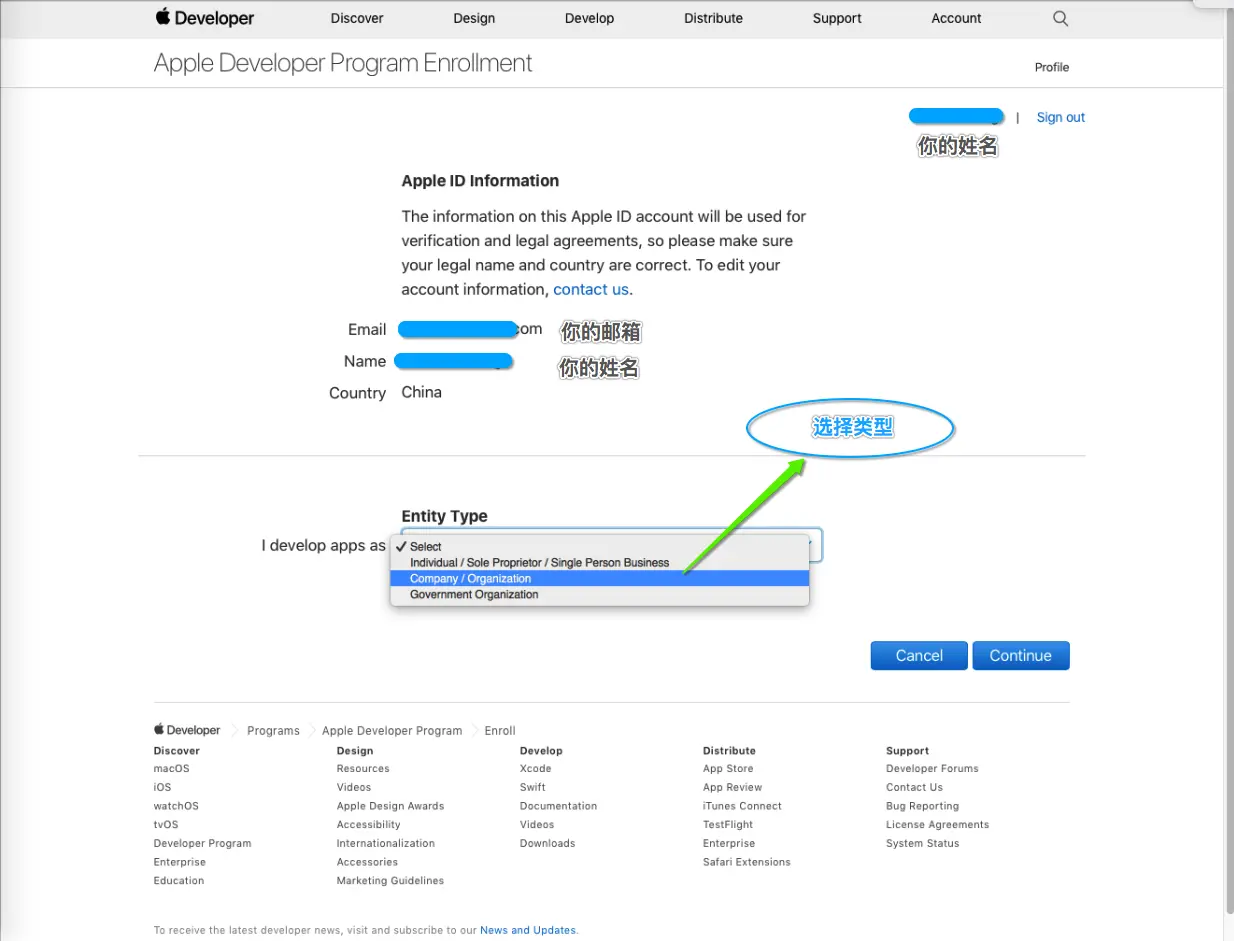Follow the News and Updates link
The height and width of the screenshot is (941, 1234).
[528, 930]
